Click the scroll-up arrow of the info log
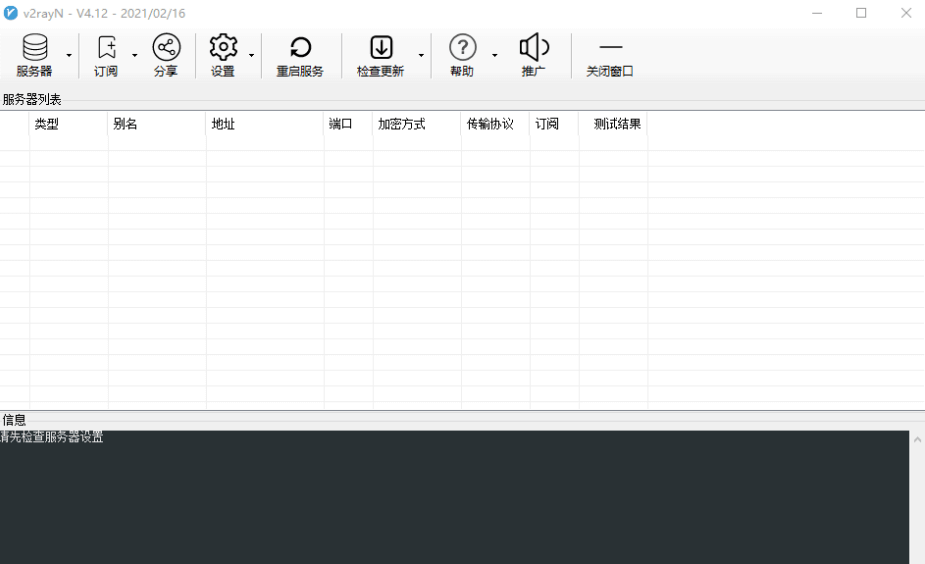 click(x=917, y=439)
